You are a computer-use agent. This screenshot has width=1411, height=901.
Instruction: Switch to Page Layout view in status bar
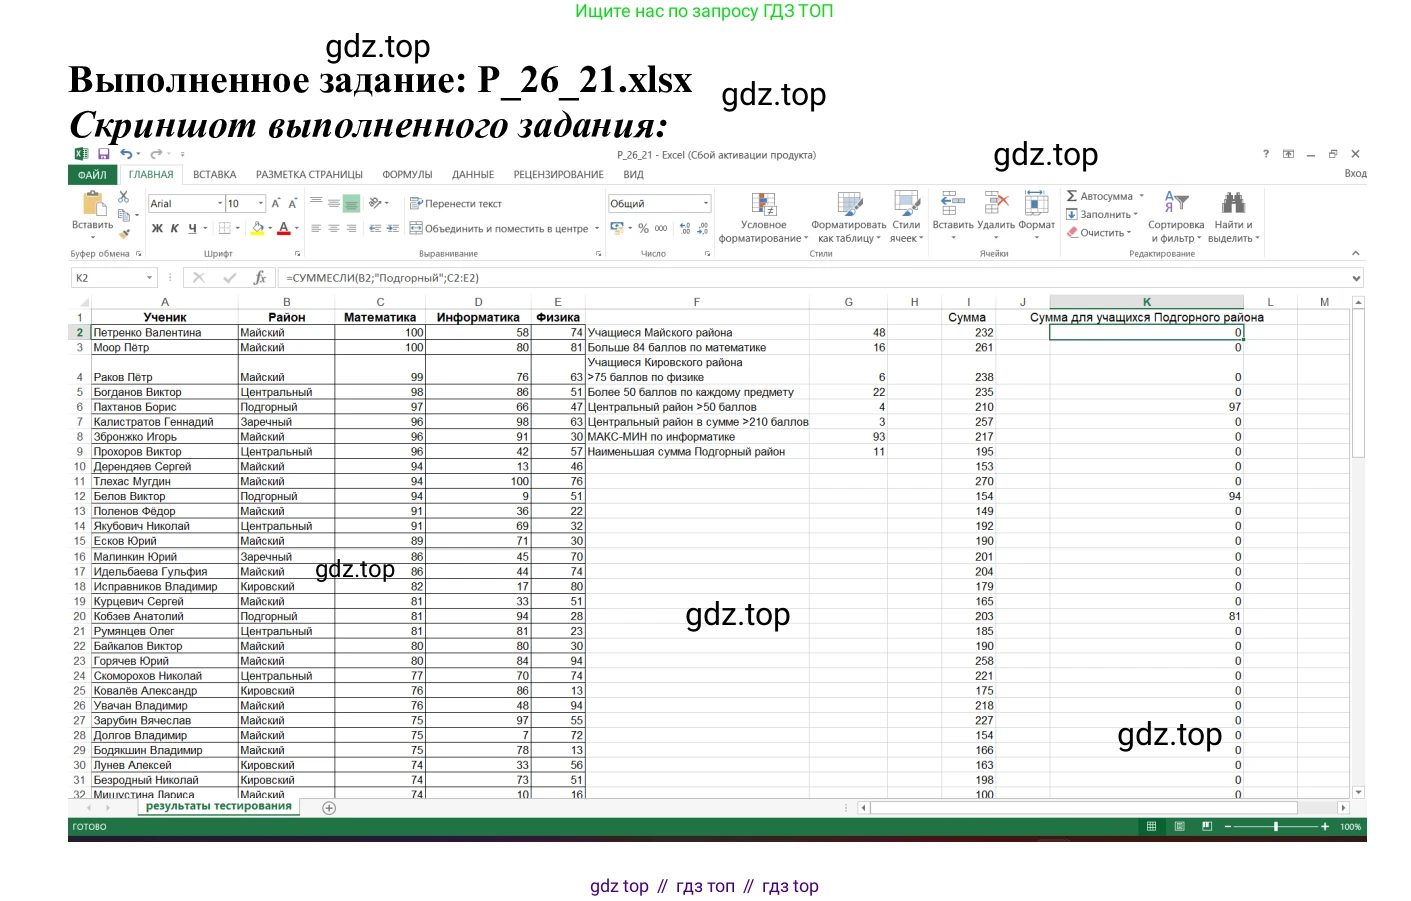point(1179,827)
